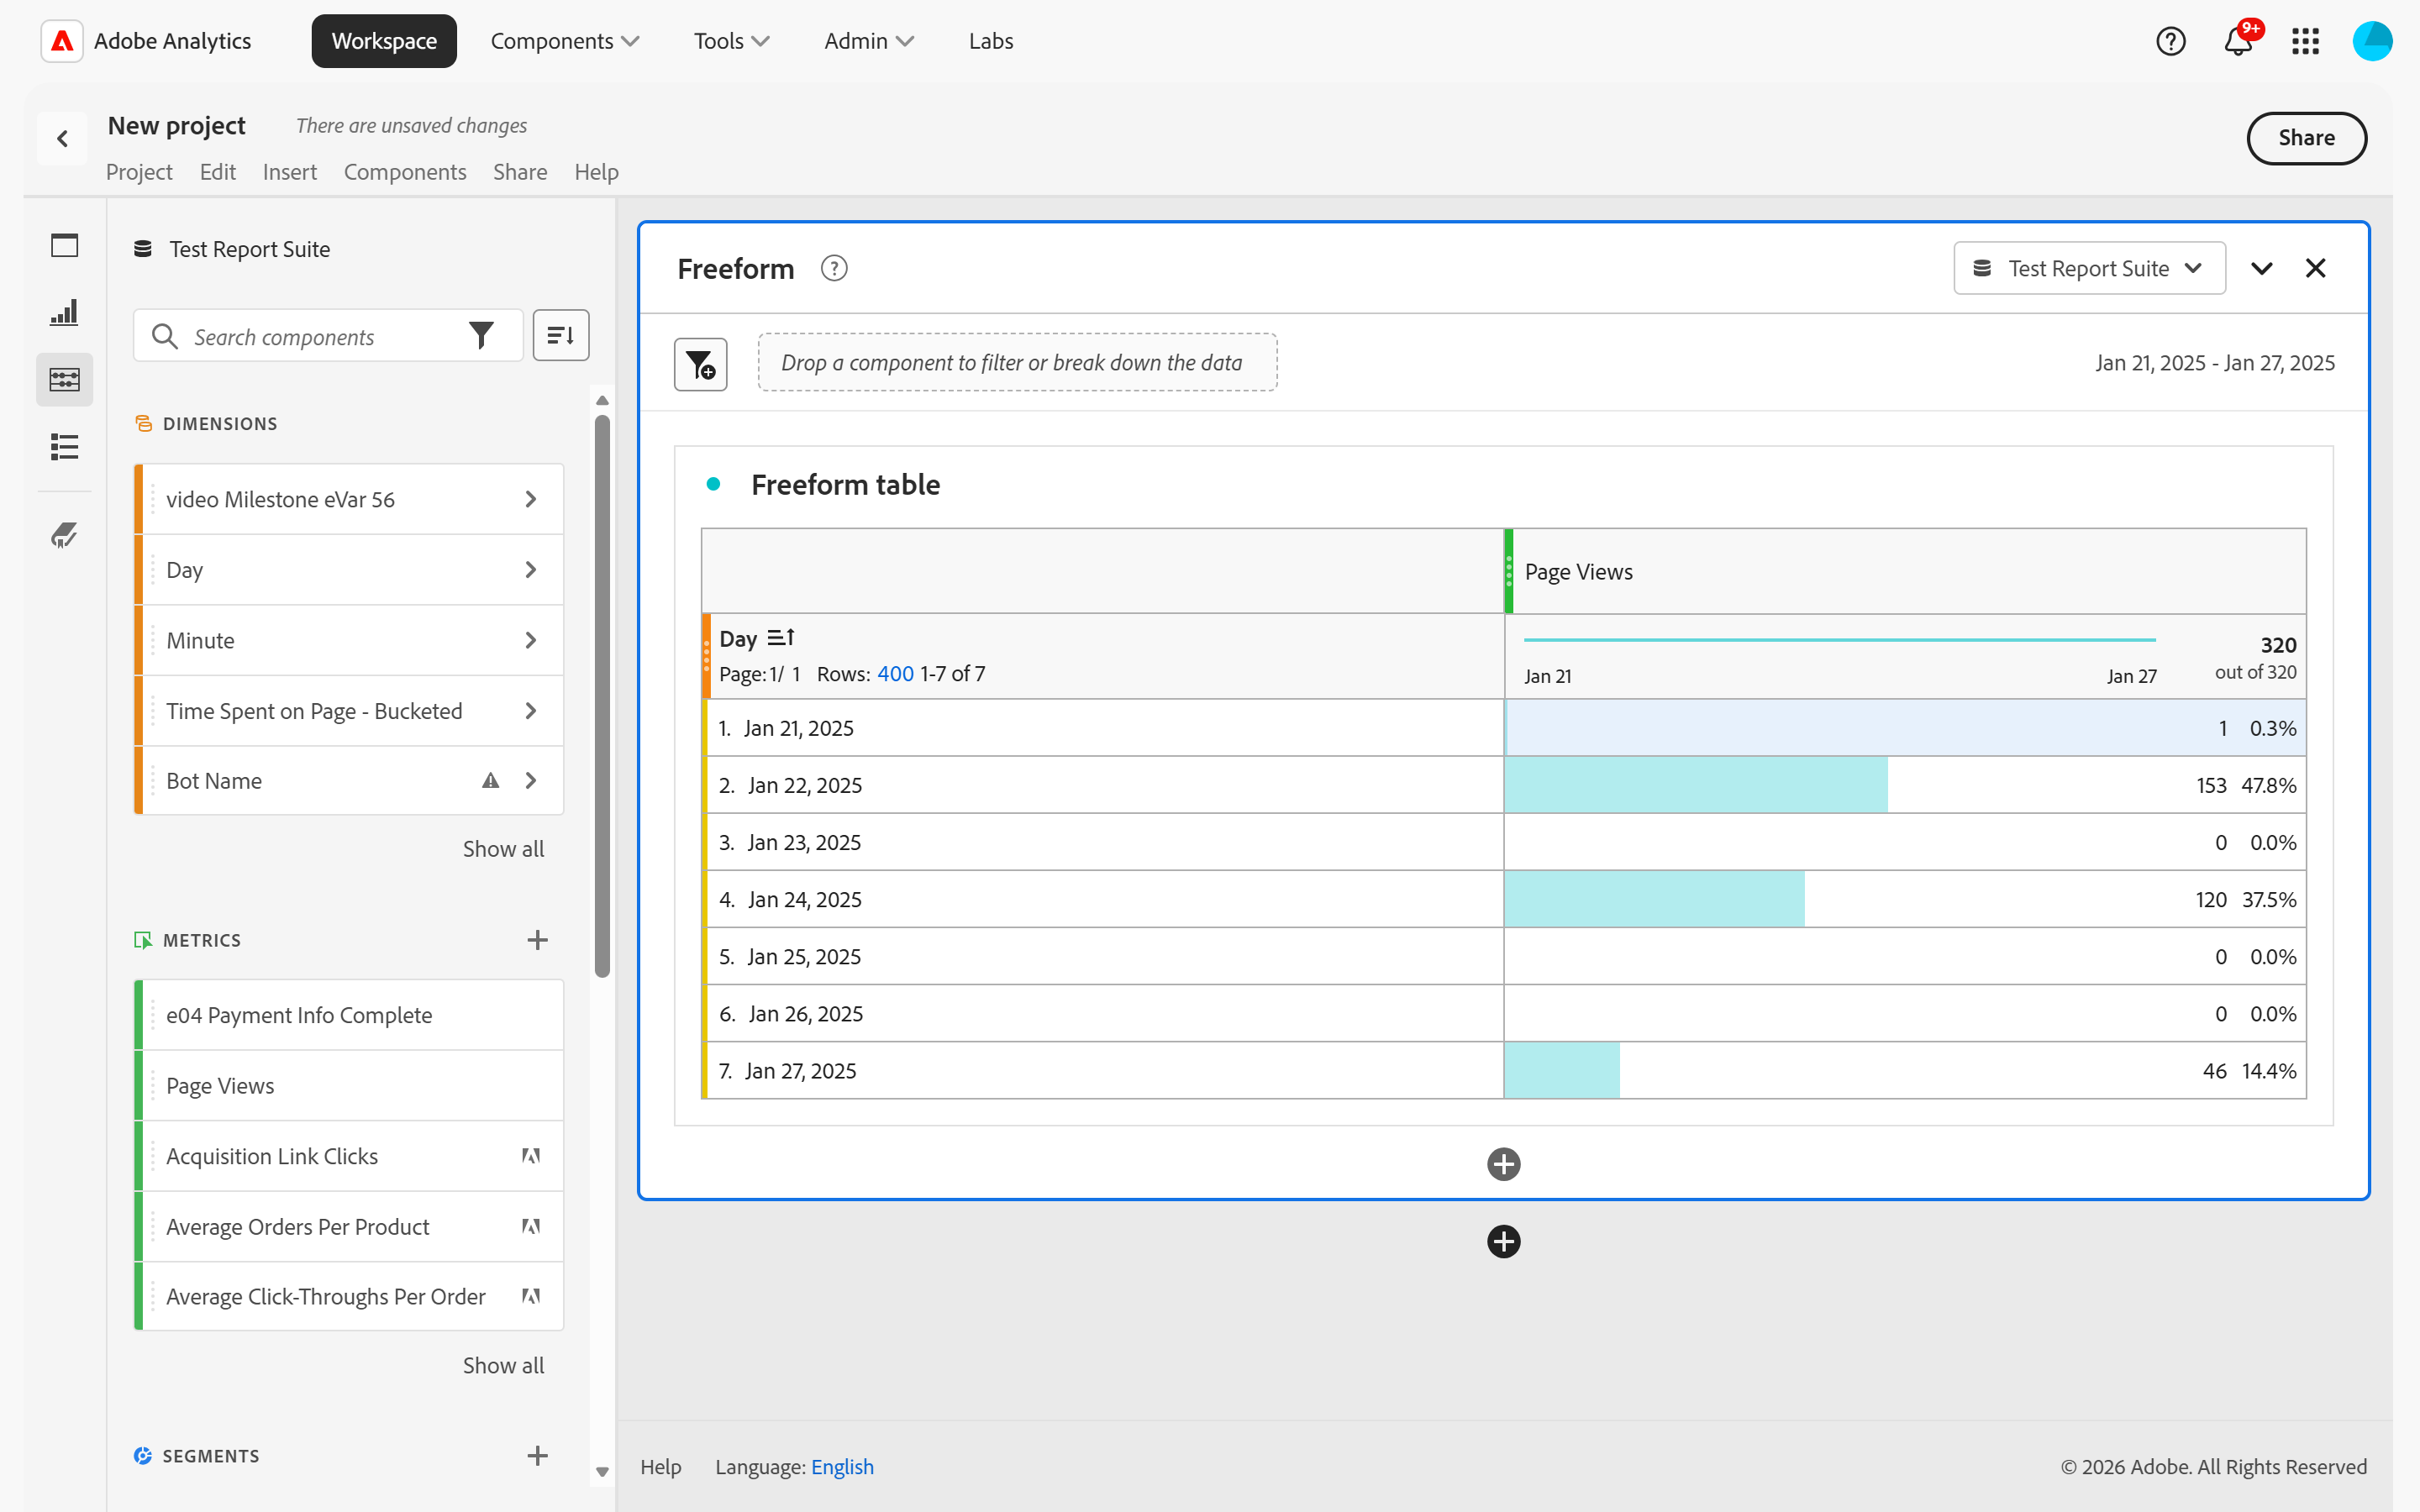The image size is (2420, 1512).
Task: Open the user profile avatar
Action: click(2372, 41)
